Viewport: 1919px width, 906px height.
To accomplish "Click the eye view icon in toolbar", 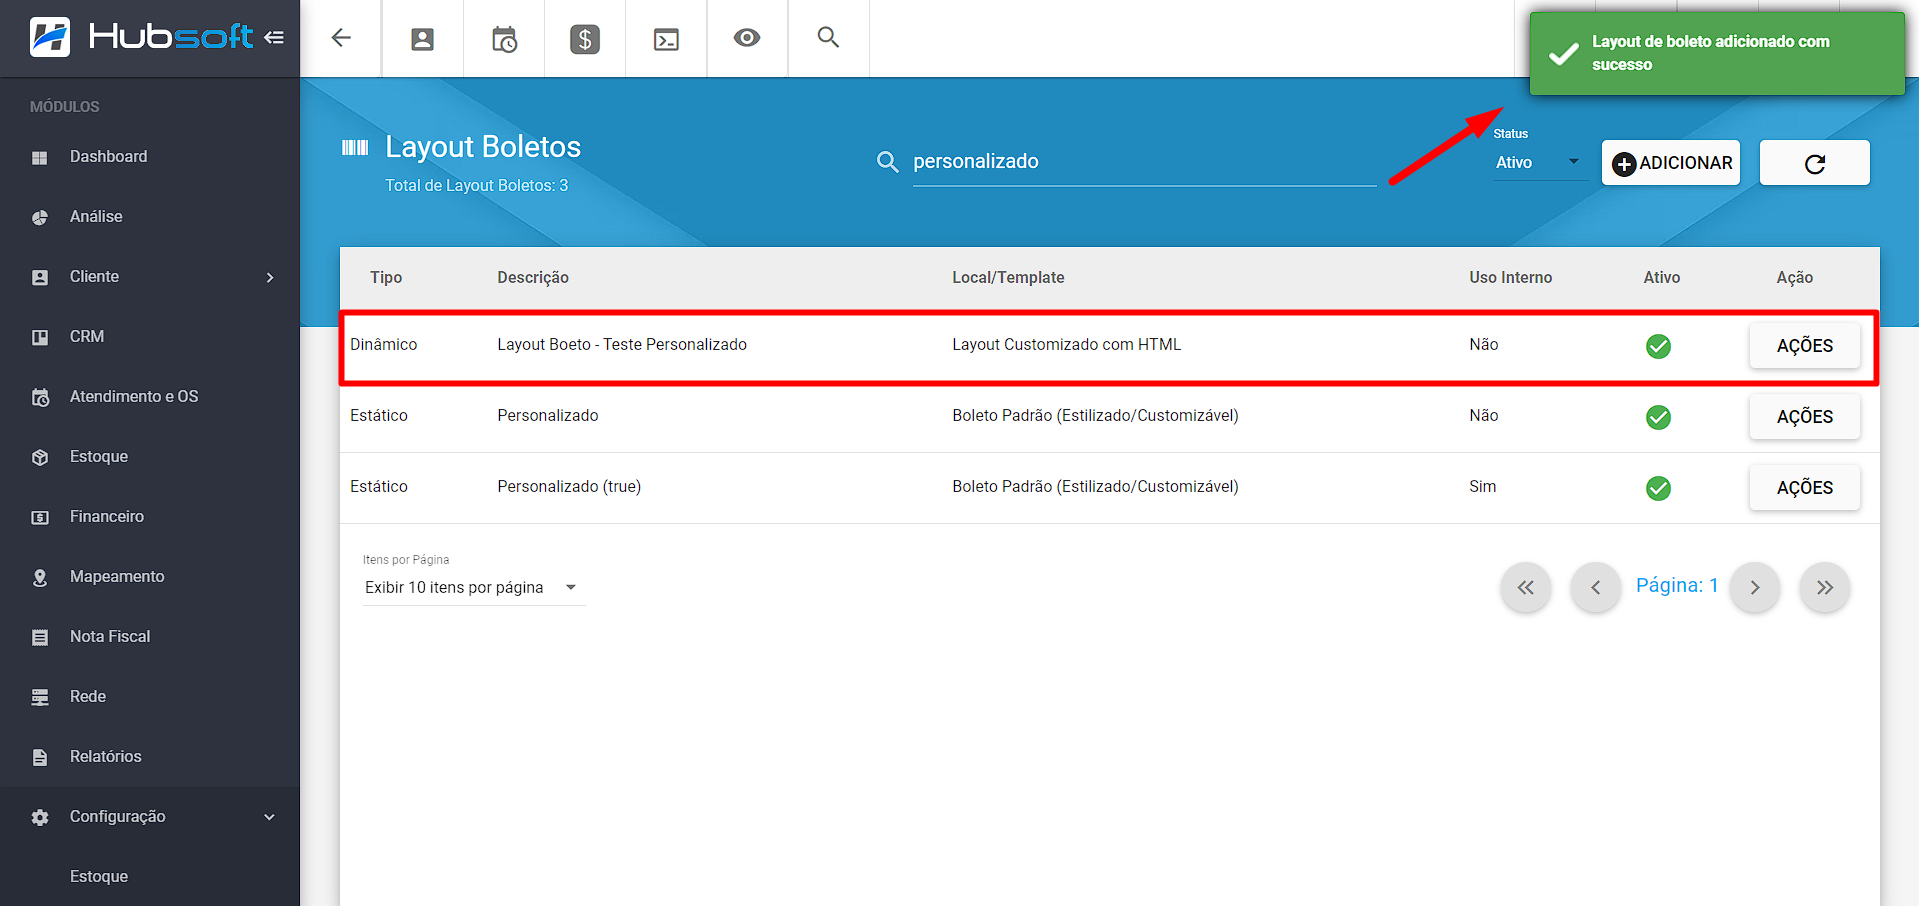I will (x=747, y=38).
